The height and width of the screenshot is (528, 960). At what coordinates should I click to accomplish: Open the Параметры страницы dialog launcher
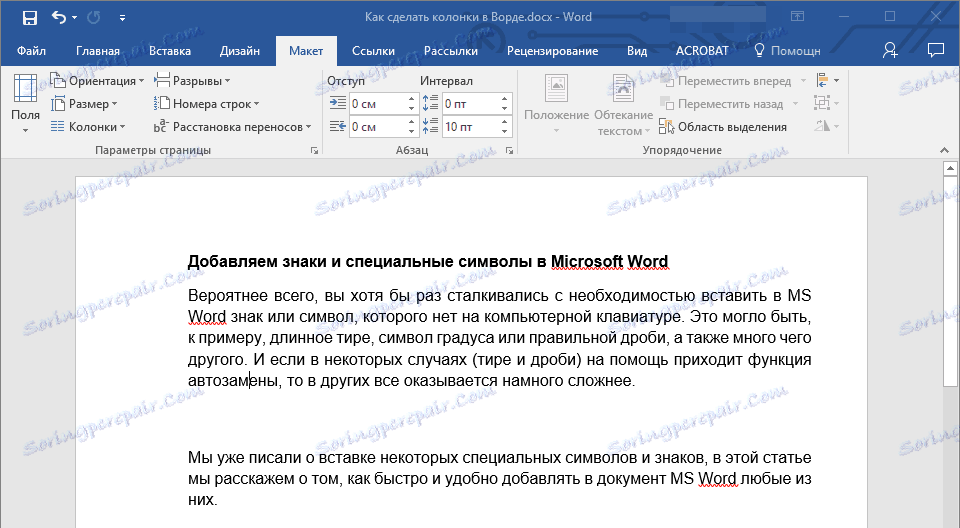[x=314, y=151]
